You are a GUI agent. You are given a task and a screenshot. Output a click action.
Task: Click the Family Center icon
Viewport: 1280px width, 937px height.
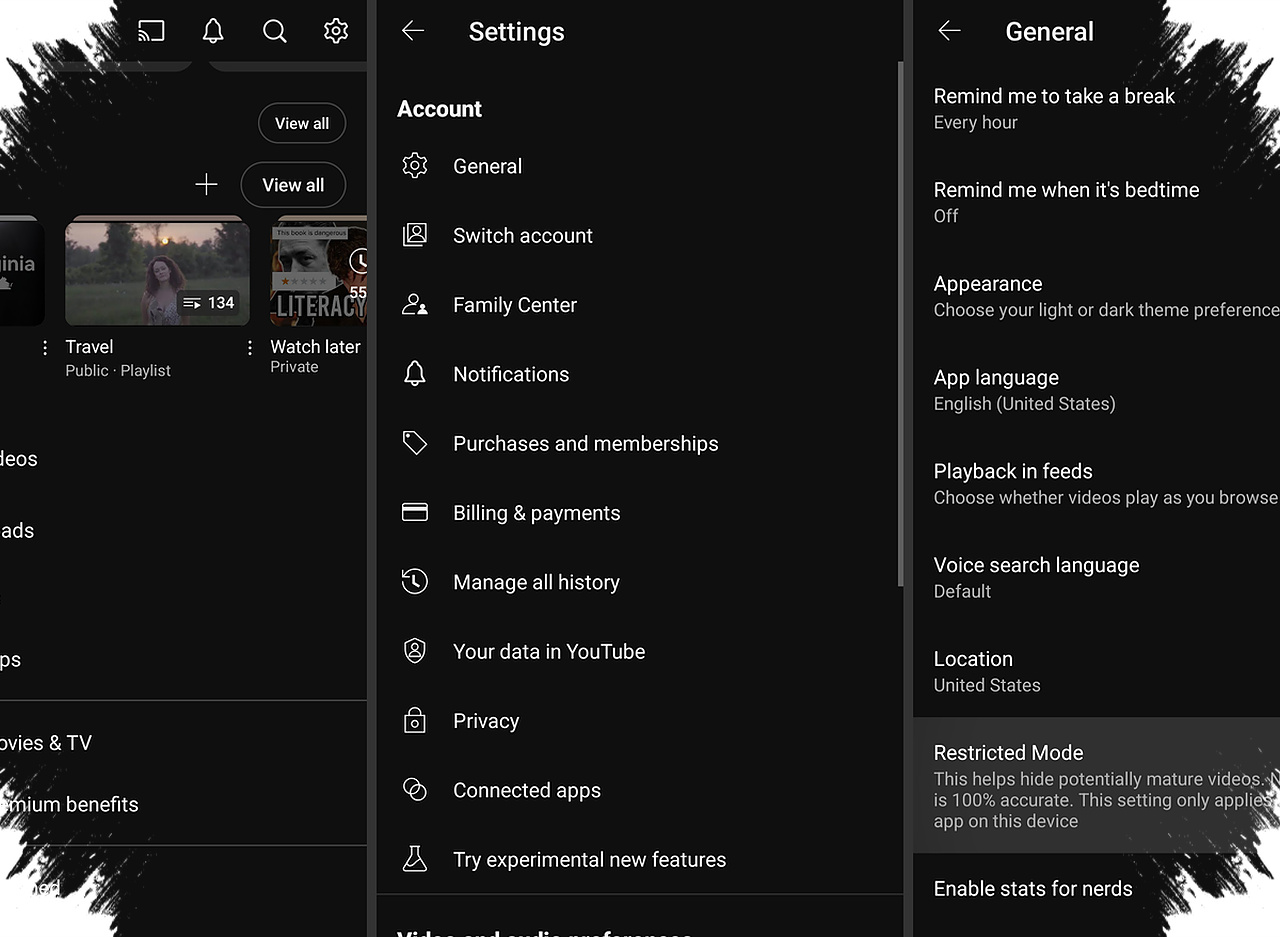pyautogui.click(x=415, y=305)
